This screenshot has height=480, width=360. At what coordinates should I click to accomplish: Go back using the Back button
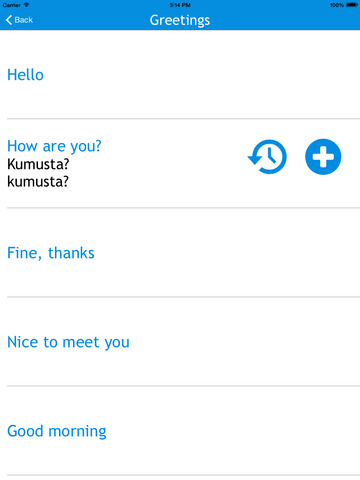(x=19, y=20)
